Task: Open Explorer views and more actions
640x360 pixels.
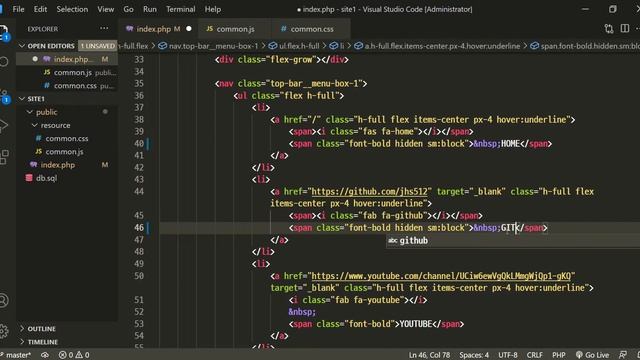Action: pos(104,29)
